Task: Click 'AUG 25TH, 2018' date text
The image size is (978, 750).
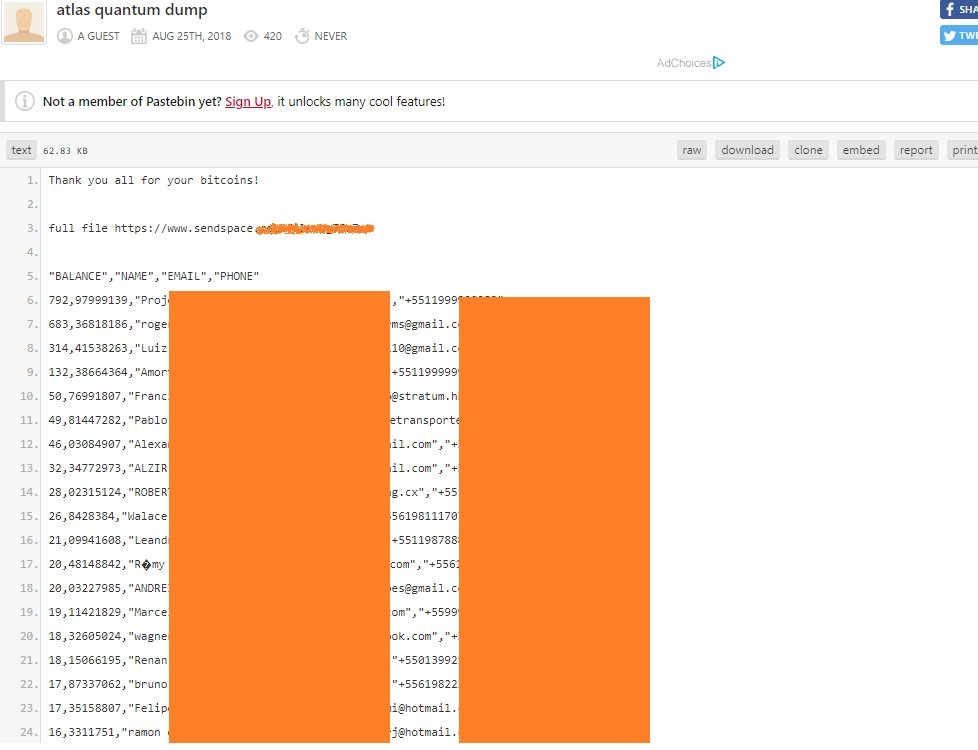Action: pos(191,36)
